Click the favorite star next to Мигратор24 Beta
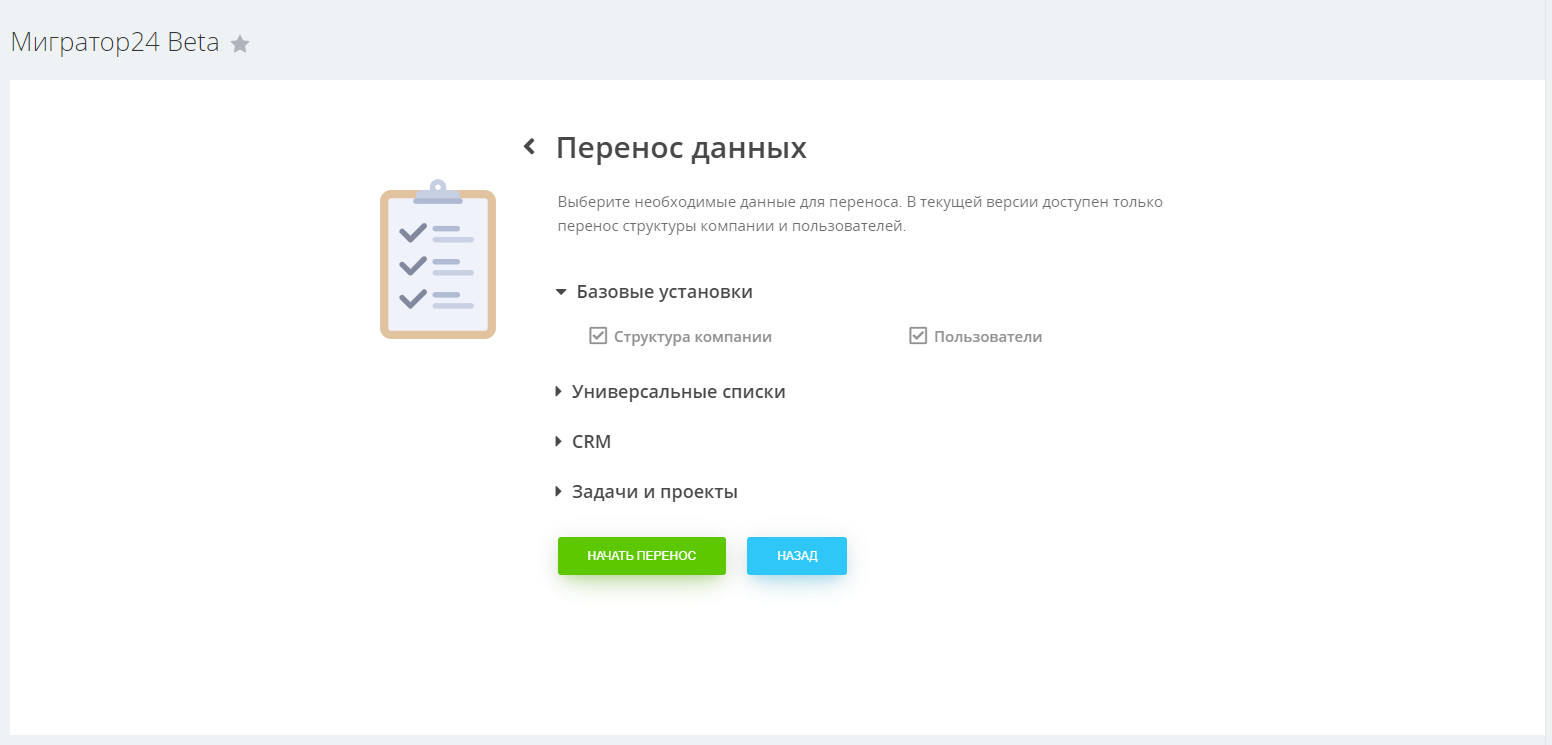Screen dimensions: 1552x745 click(x=240, y=44)
